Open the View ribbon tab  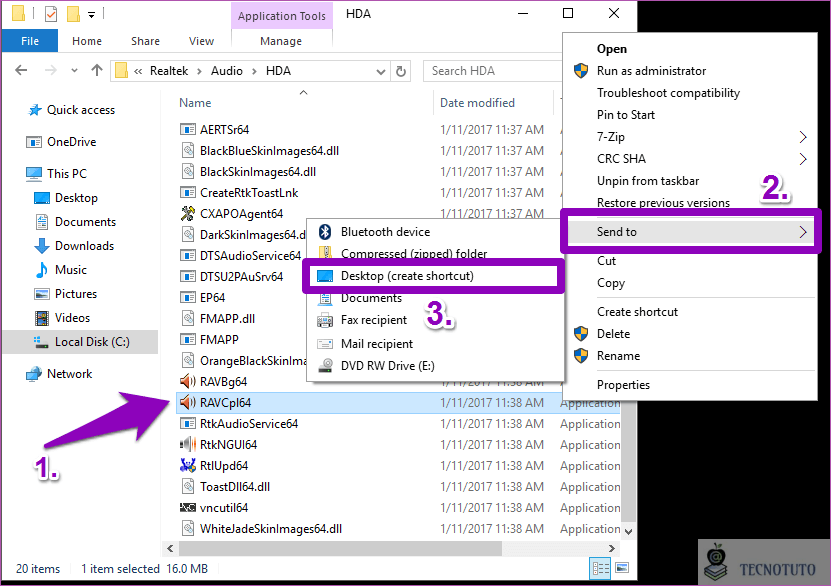pos(201,41)
